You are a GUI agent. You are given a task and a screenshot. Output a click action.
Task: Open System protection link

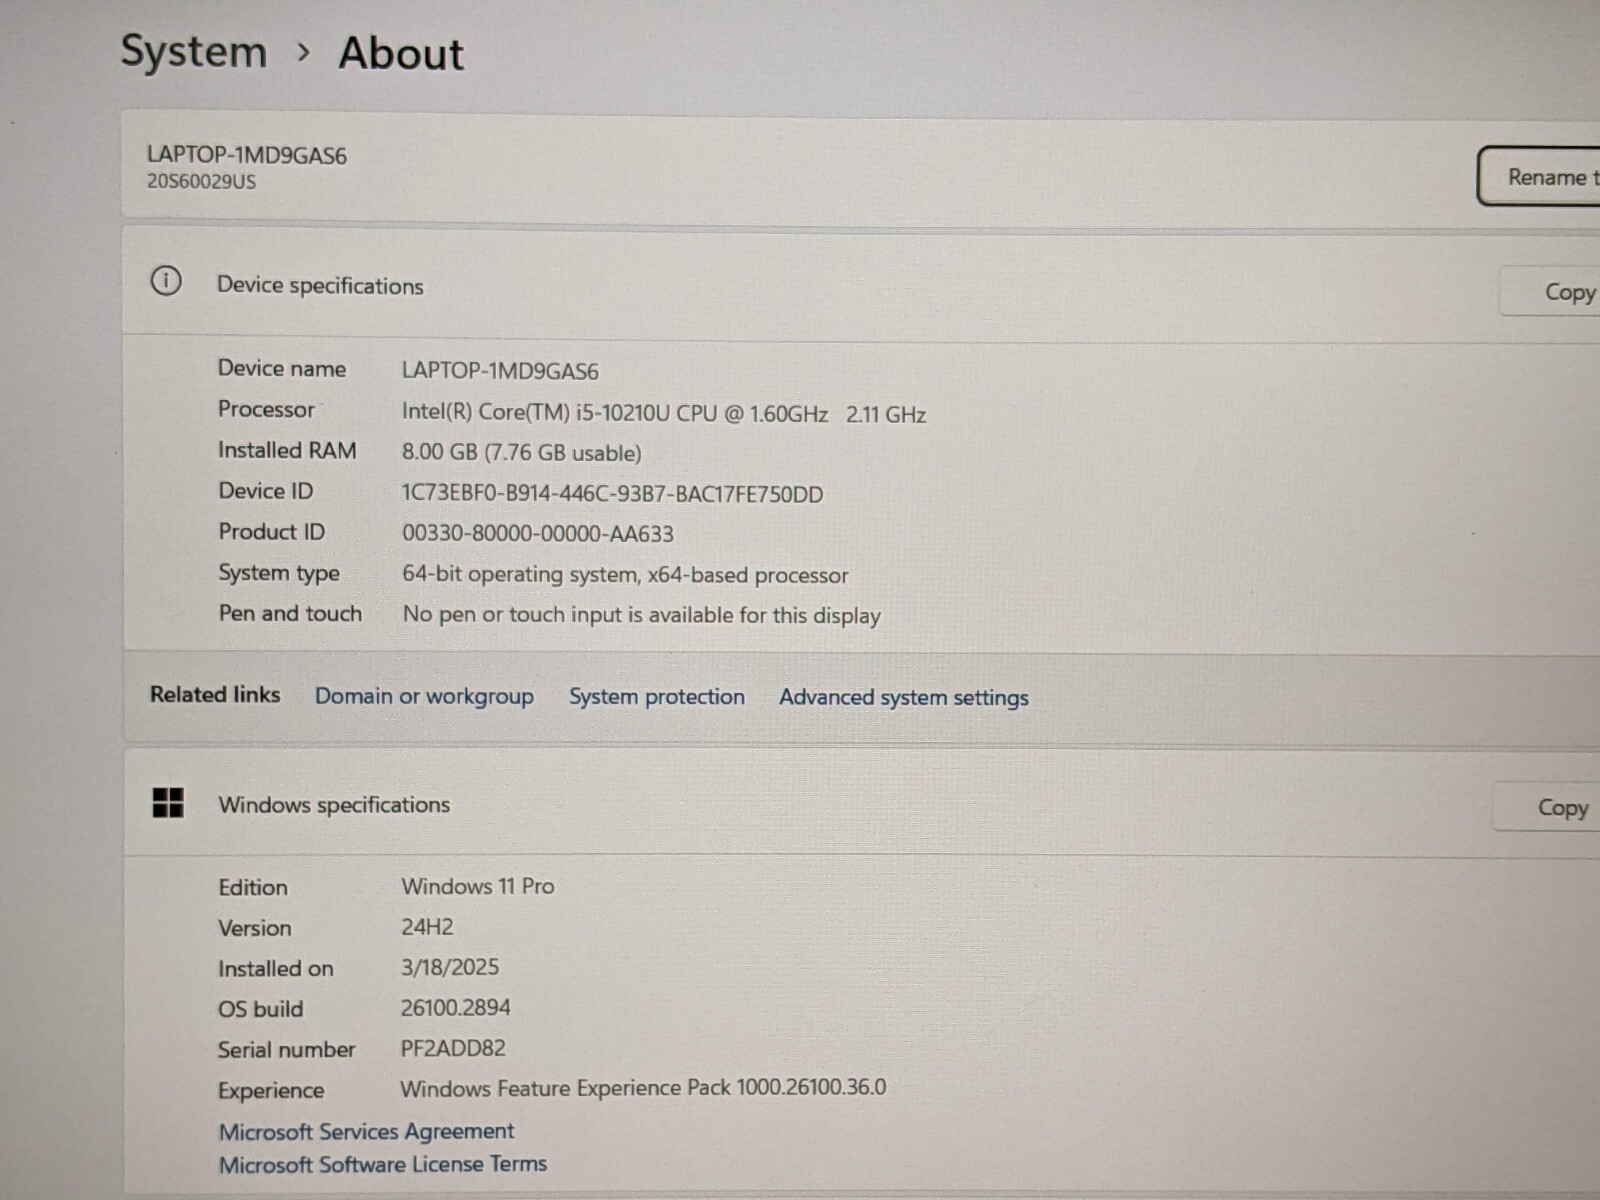pyautogui.click(x=657, y=697)
